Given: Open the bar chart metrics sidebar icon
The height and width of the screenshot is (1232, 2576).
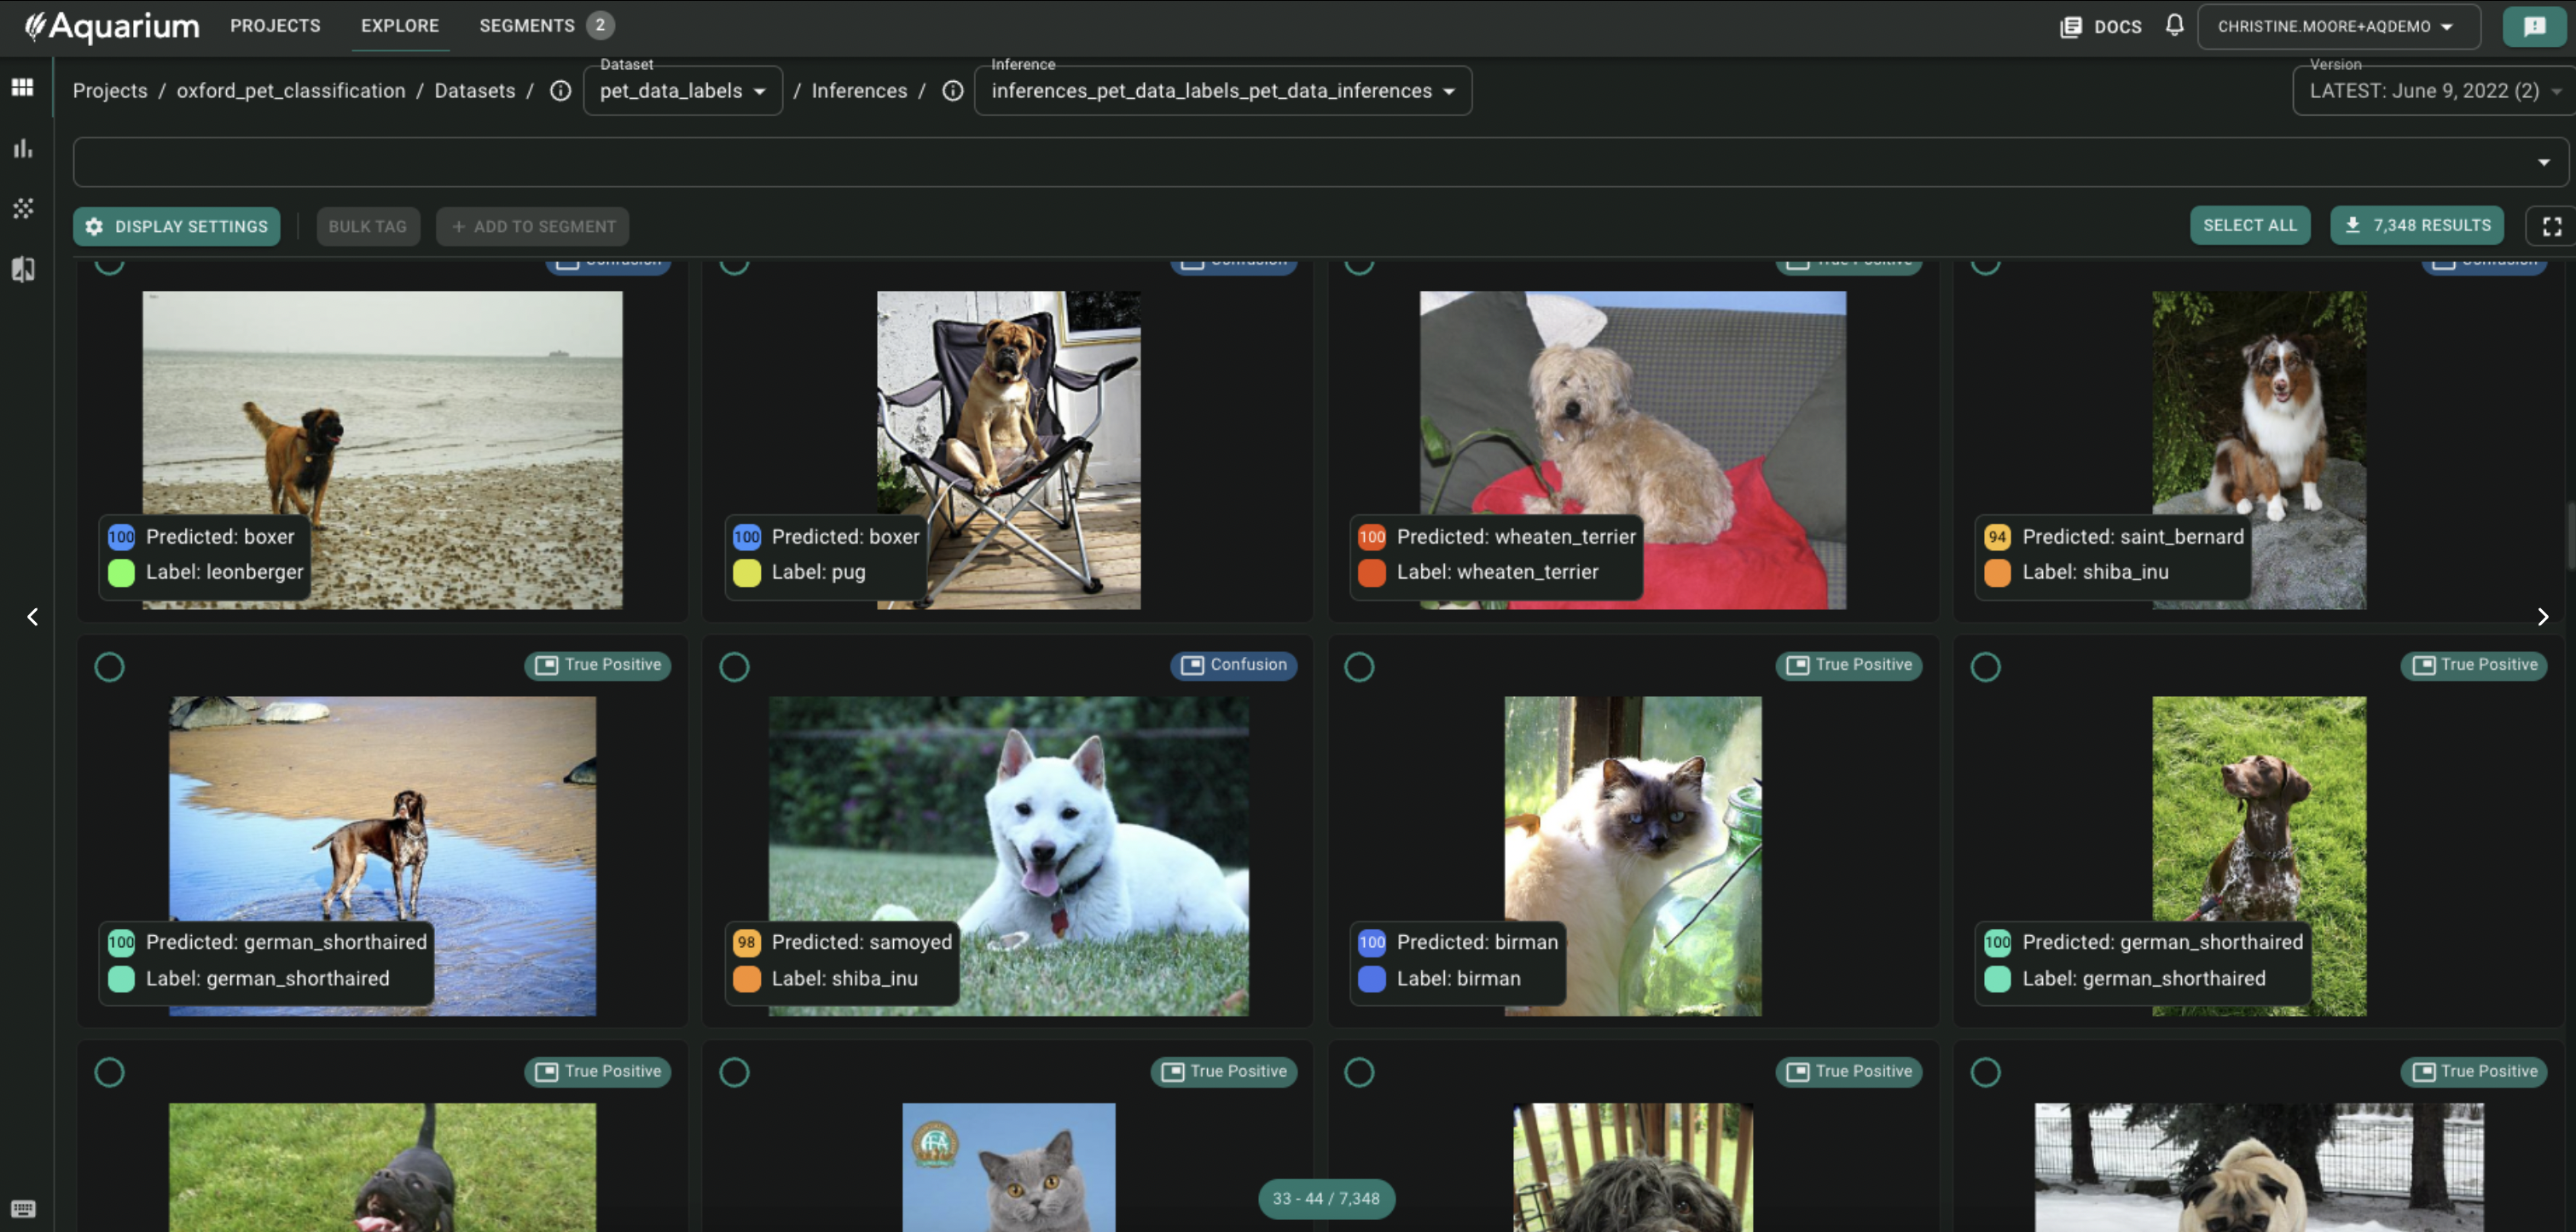Looking at the screenshot, I should tap(22, 148).
